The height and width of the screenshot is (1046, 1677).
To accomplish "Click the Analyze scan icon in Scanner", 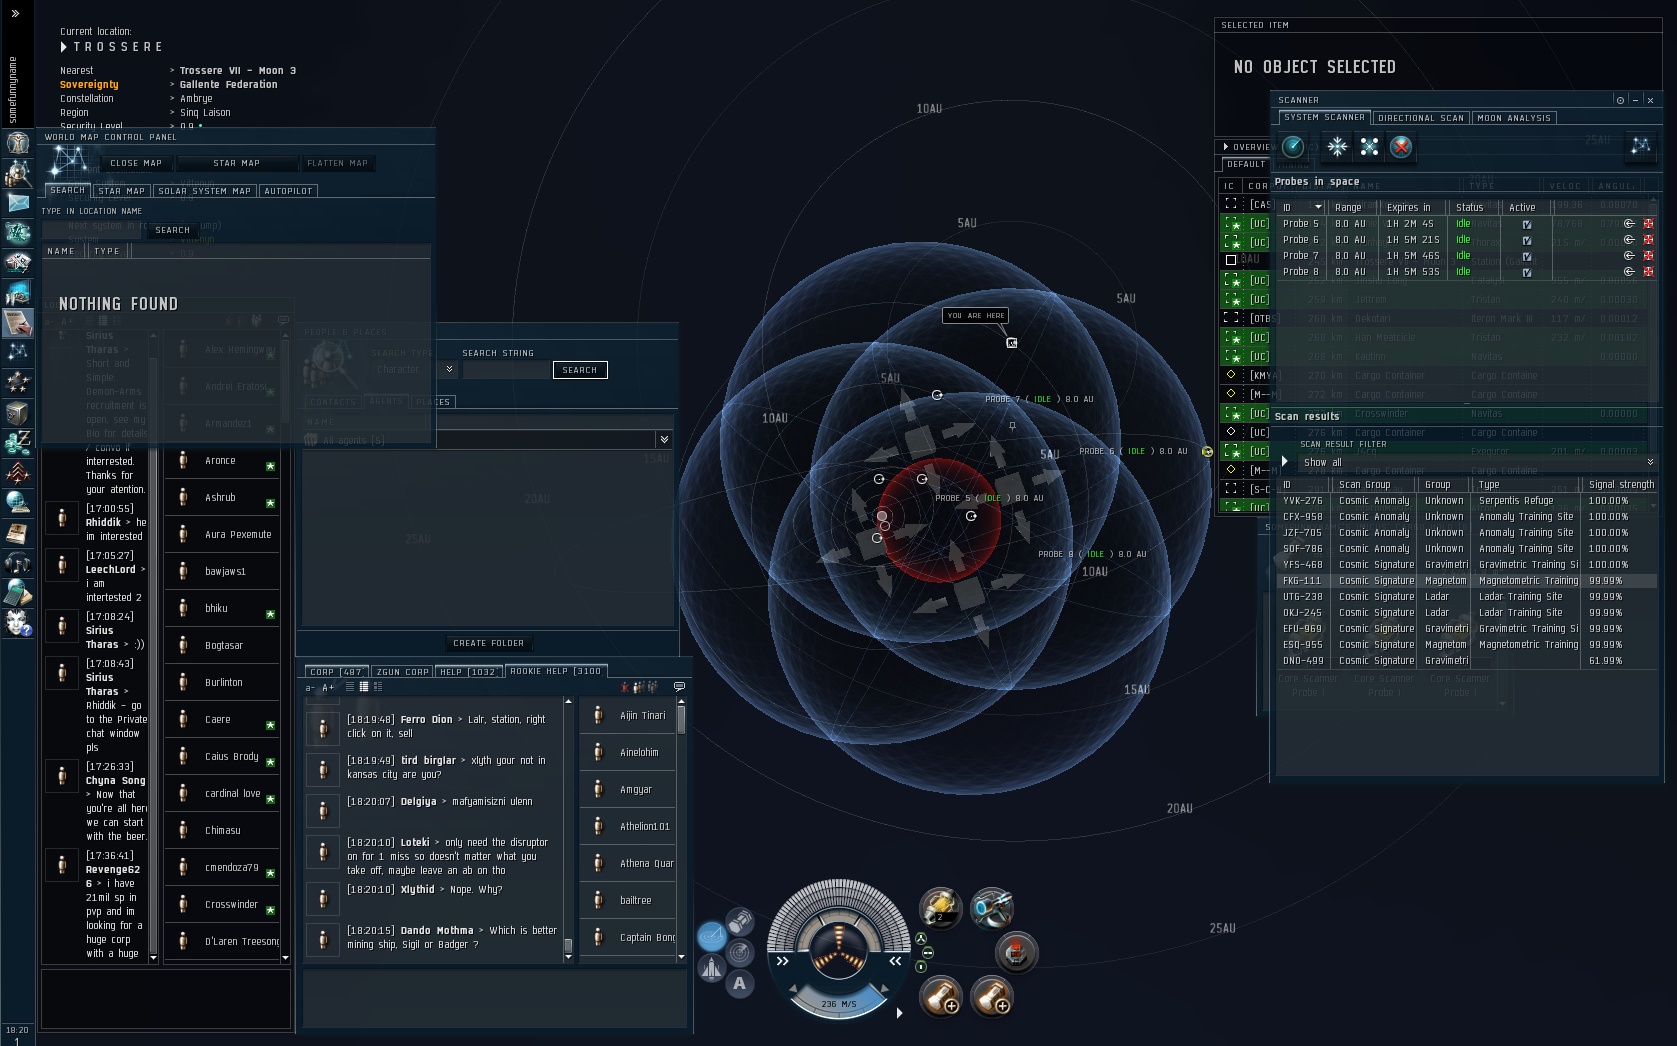I will click(1293, 147).
